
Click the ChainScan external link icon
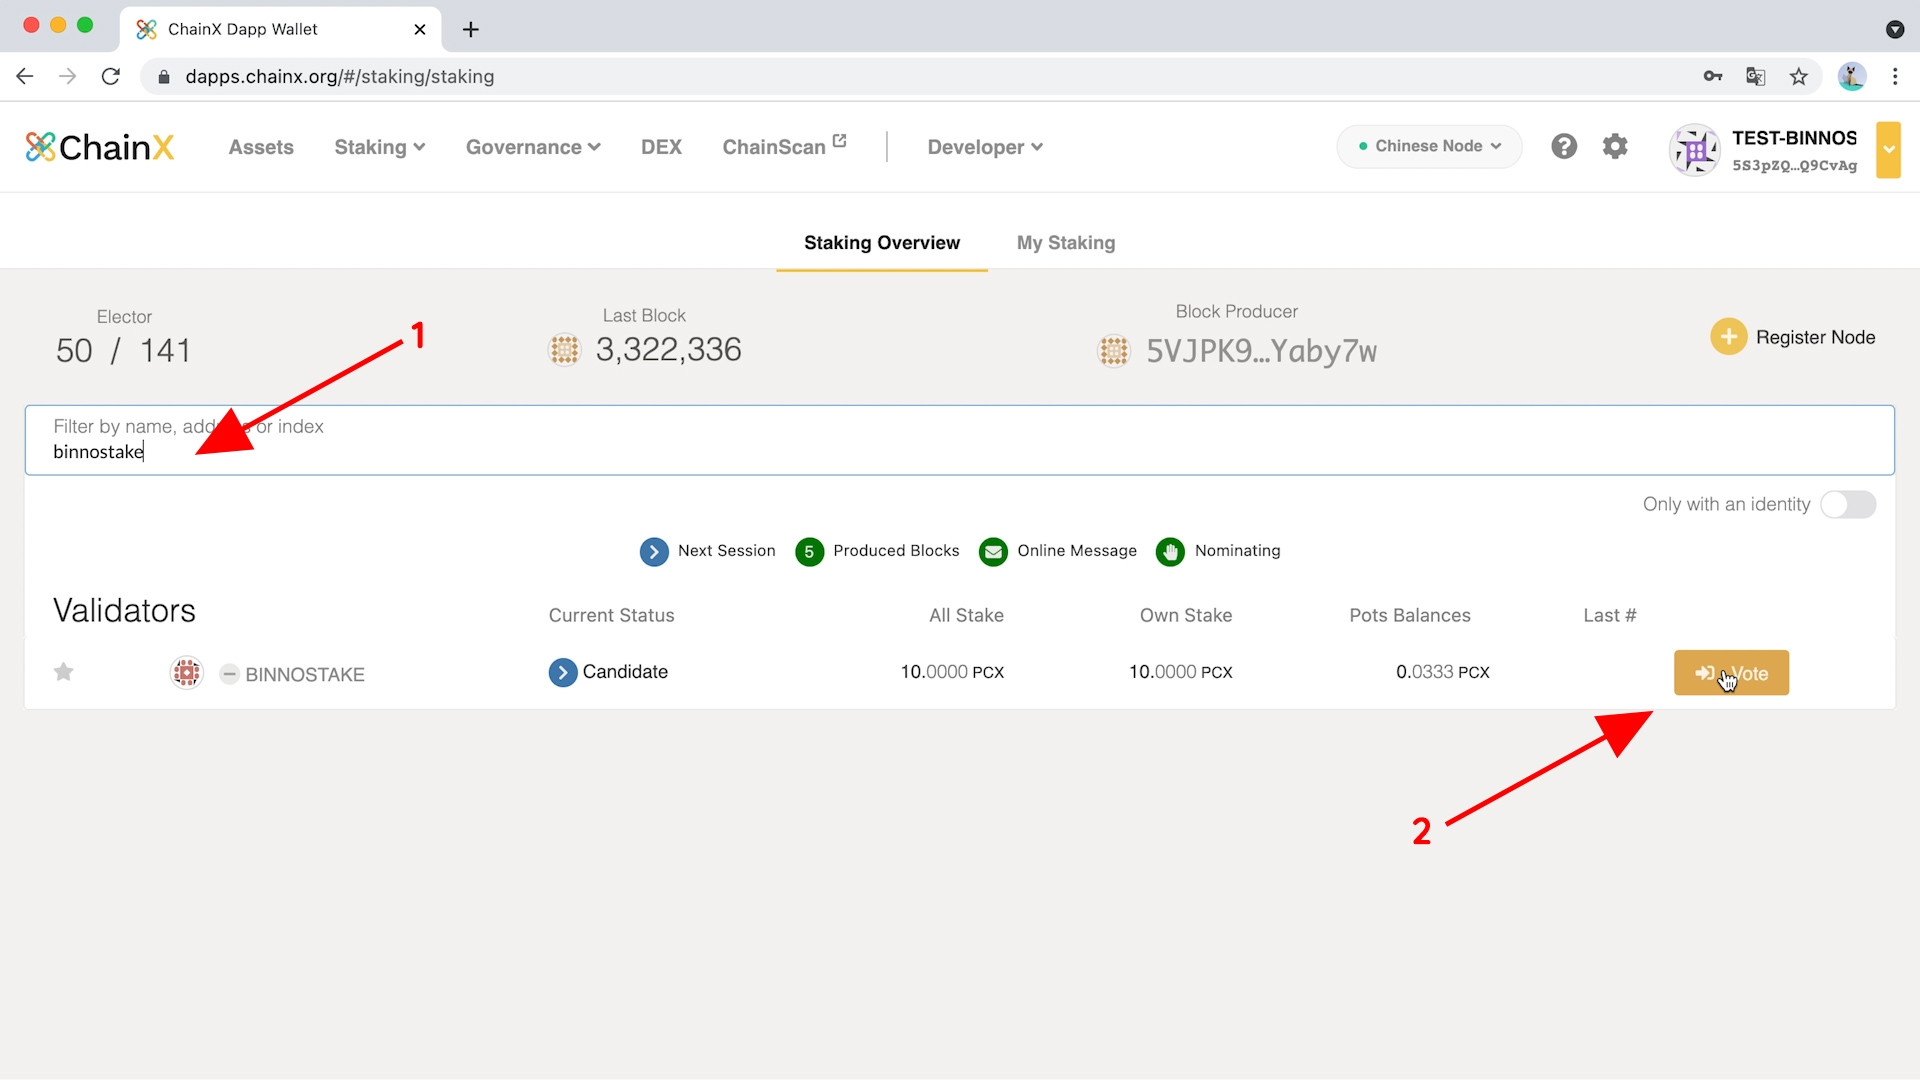coord(839,141)
